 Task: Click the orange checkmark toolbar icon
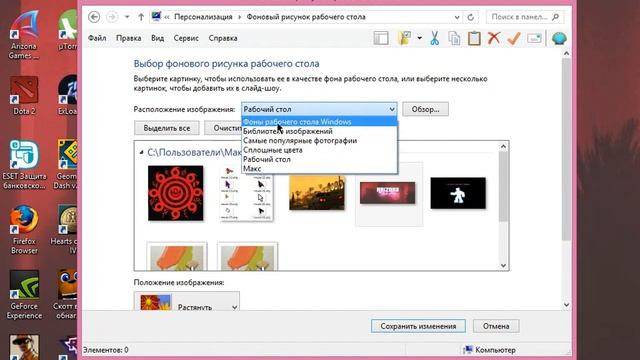pyautogui.click(x=514, y=38)
